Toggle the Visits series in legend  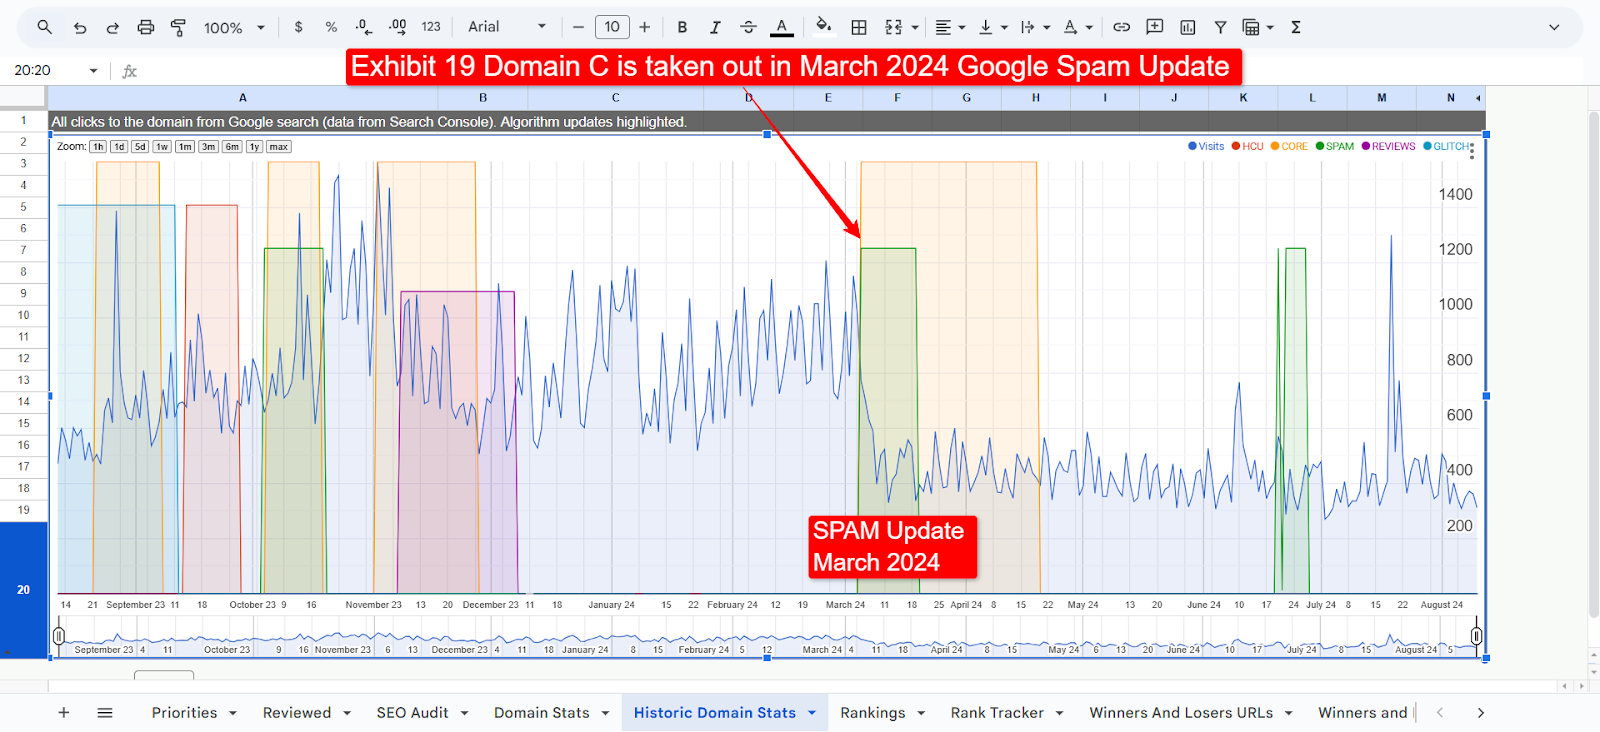click(1206, 146)
